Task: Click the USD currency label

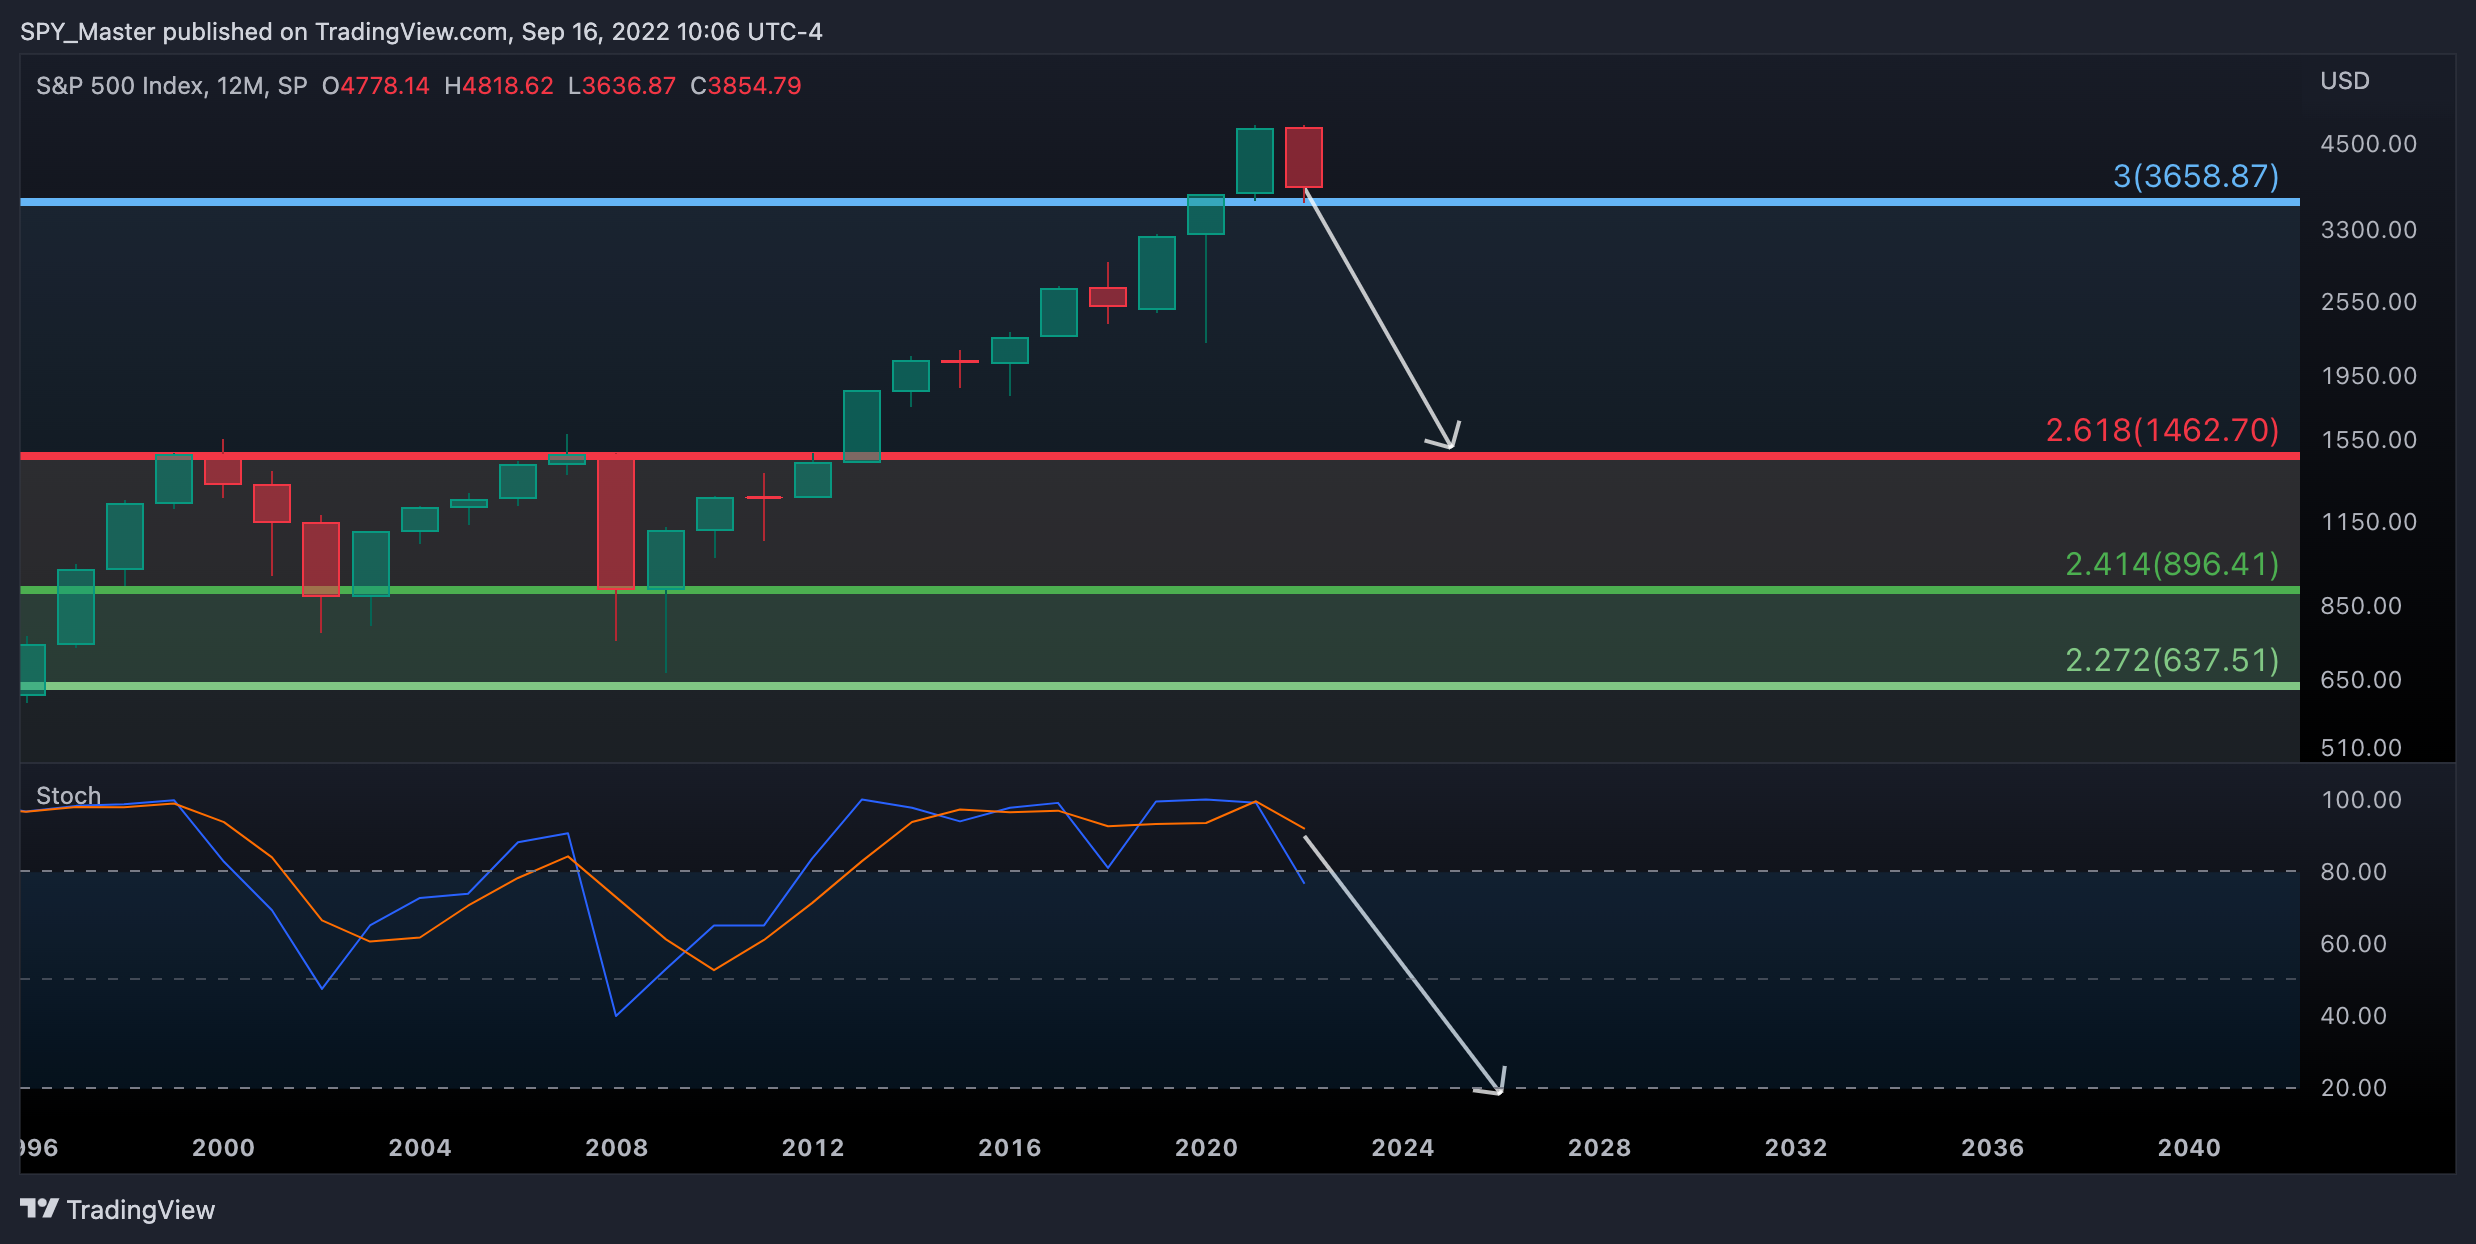Action: tap(2344, 81)
